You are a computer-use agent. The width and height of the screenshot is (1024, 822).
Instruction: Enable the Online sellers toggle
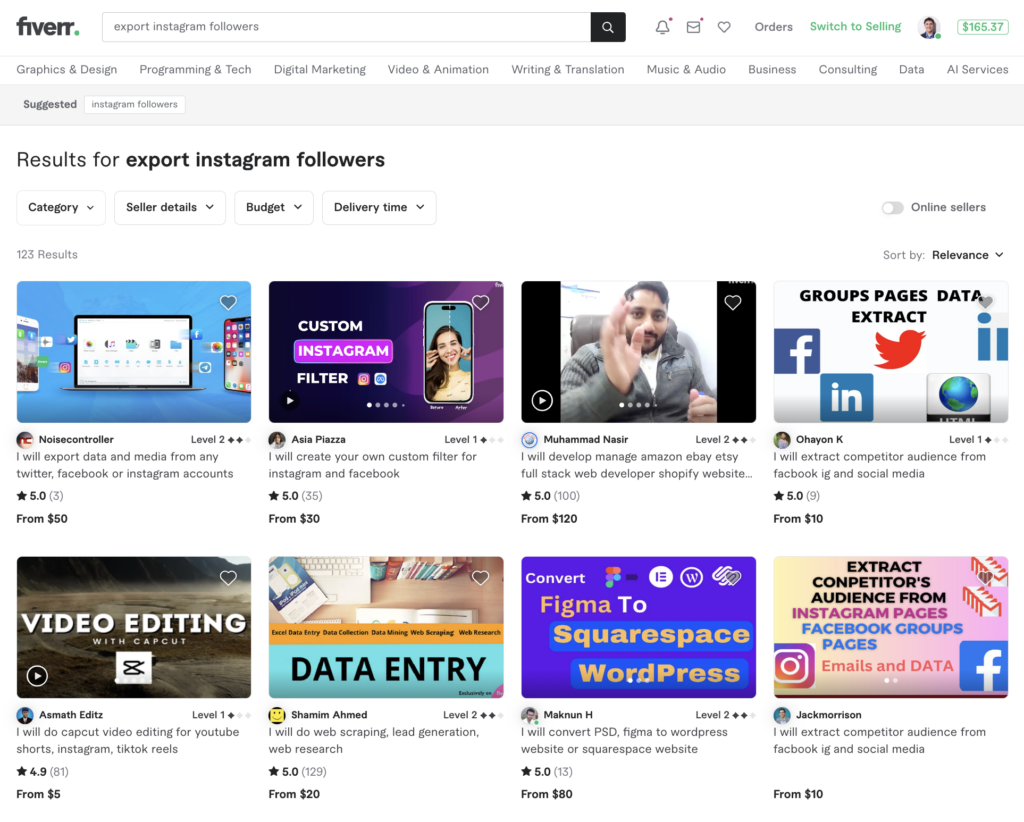tap(892, 207)
